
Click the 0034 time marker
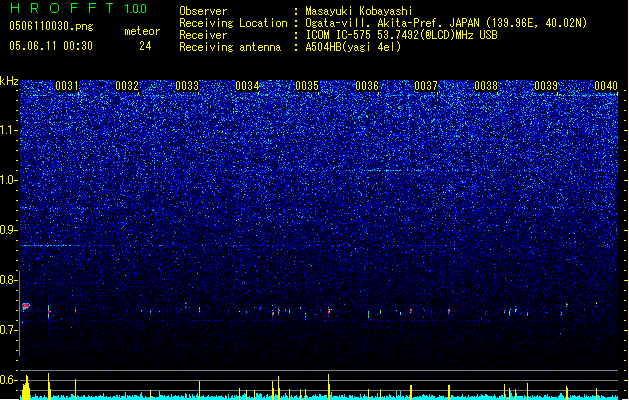tap(247, 86)
